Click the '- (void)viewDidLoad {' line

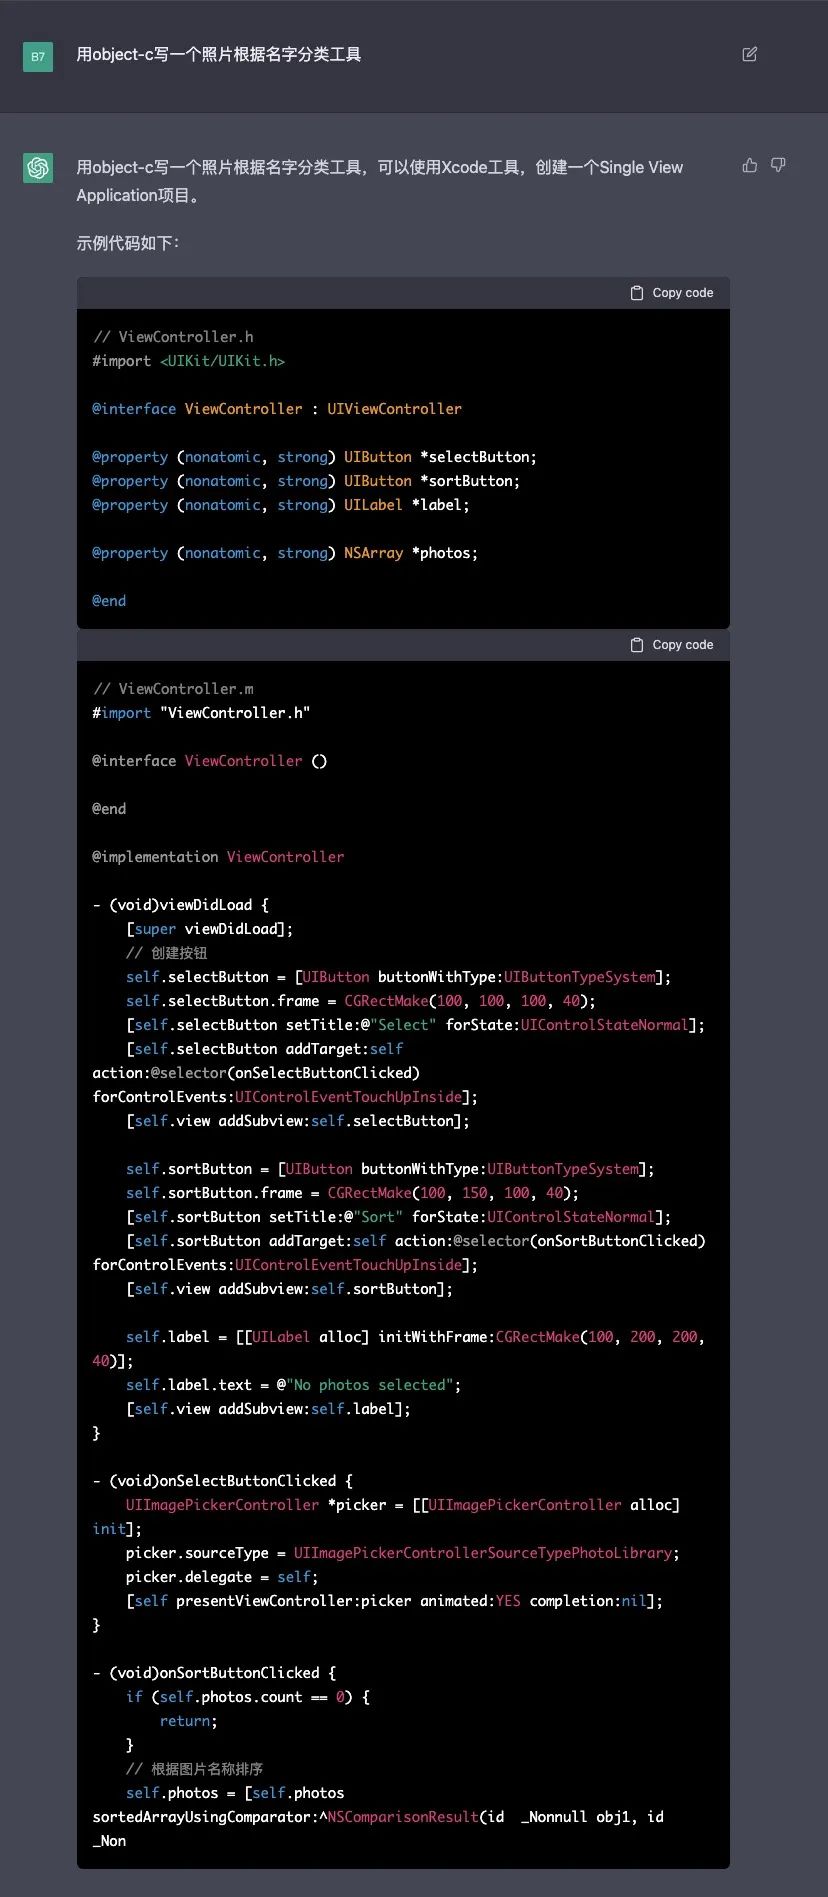180,905
